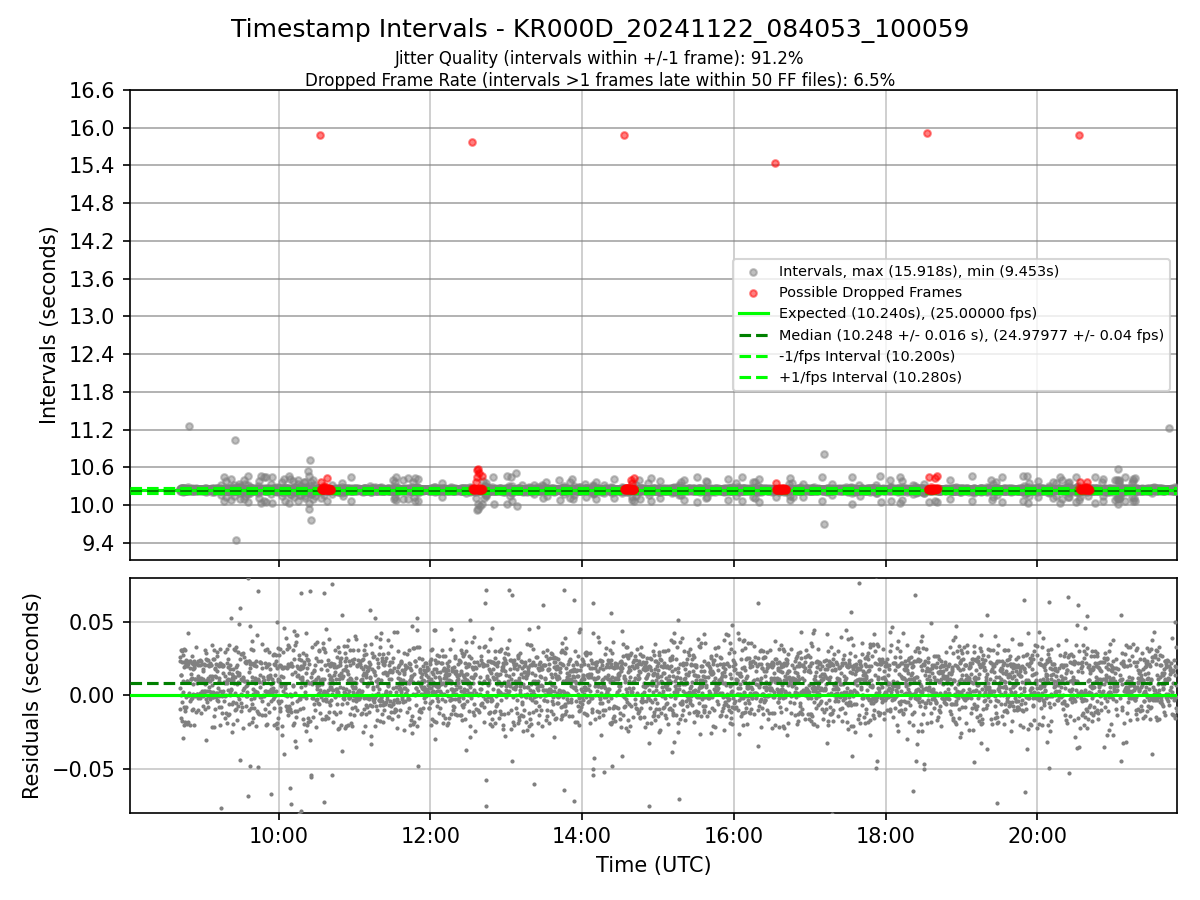Click legend entry 'Intervals, max (15.918s), min (9.453s)'
The height and width of the screenshot is (900, 1200).
pos(919,271)
